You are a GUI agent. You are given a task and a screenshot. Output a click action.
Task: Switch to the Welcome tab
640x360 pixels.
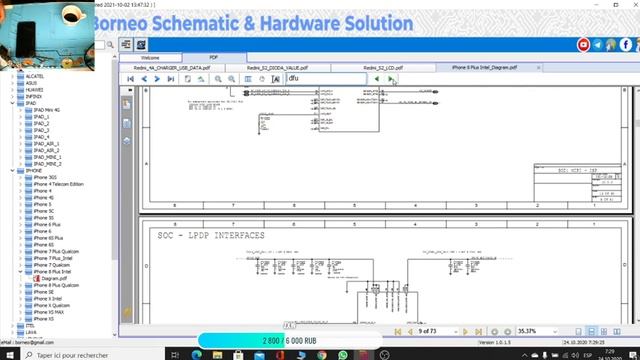coord(150,58)
